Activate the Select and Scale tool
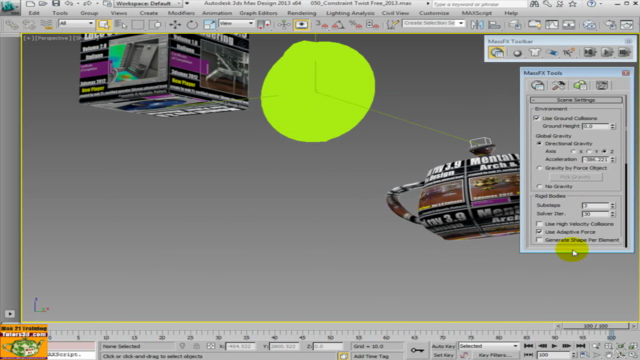The width and height of the screenshot is (640, 360). click(x=209, y=24)
